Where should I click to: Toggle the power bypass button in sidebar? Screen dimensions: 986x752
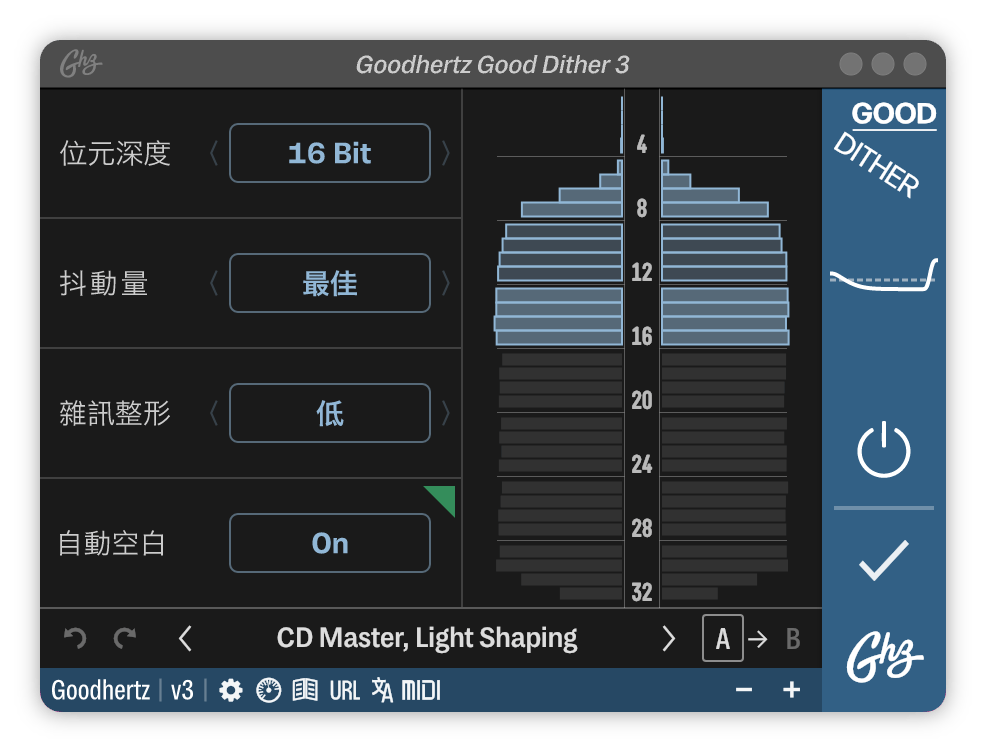[883, 448]
